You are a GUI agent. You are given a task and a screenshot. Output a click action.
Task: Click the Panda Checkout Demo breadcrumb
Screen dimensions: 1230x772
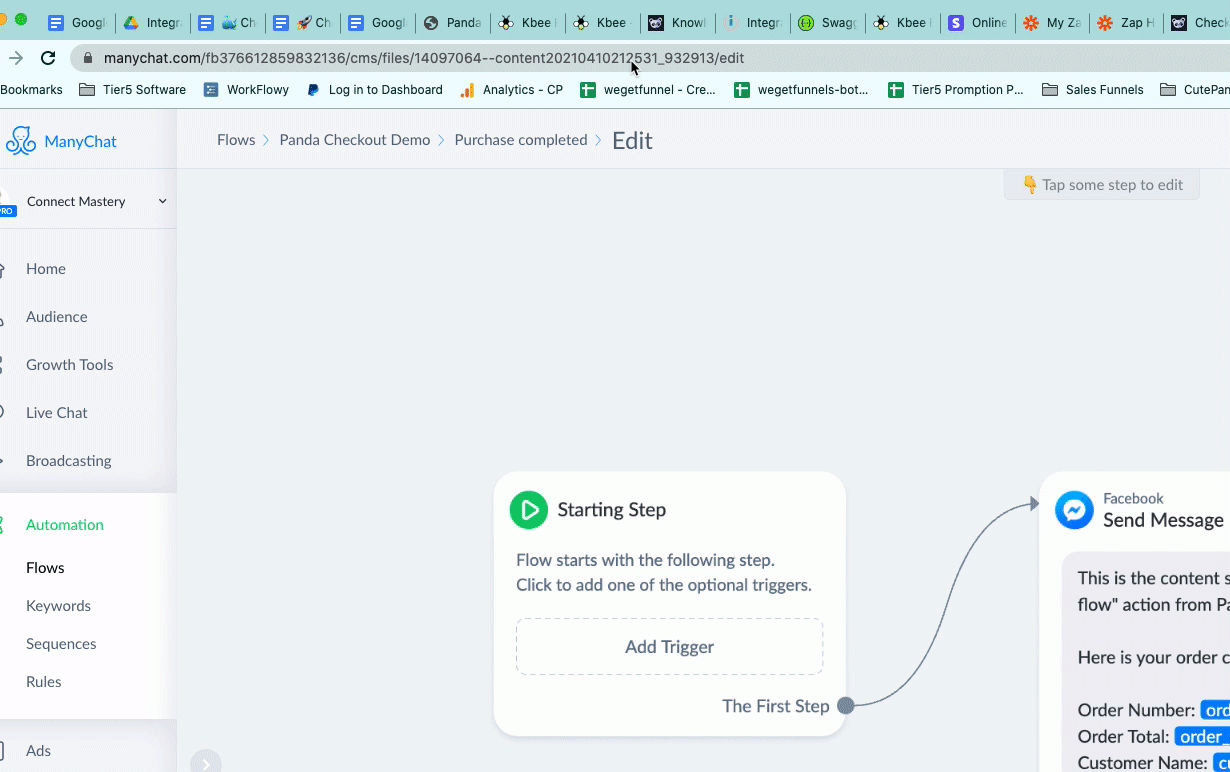tap(355, 140)
